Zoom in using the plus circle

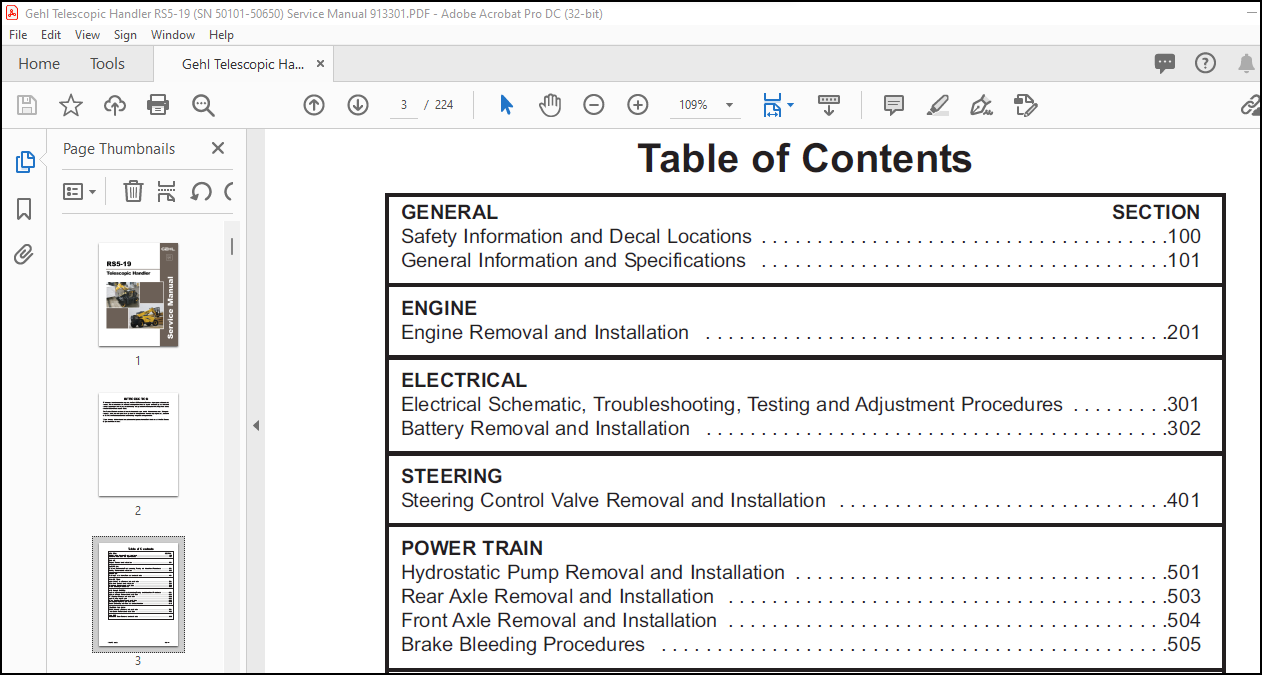point(638,105)
